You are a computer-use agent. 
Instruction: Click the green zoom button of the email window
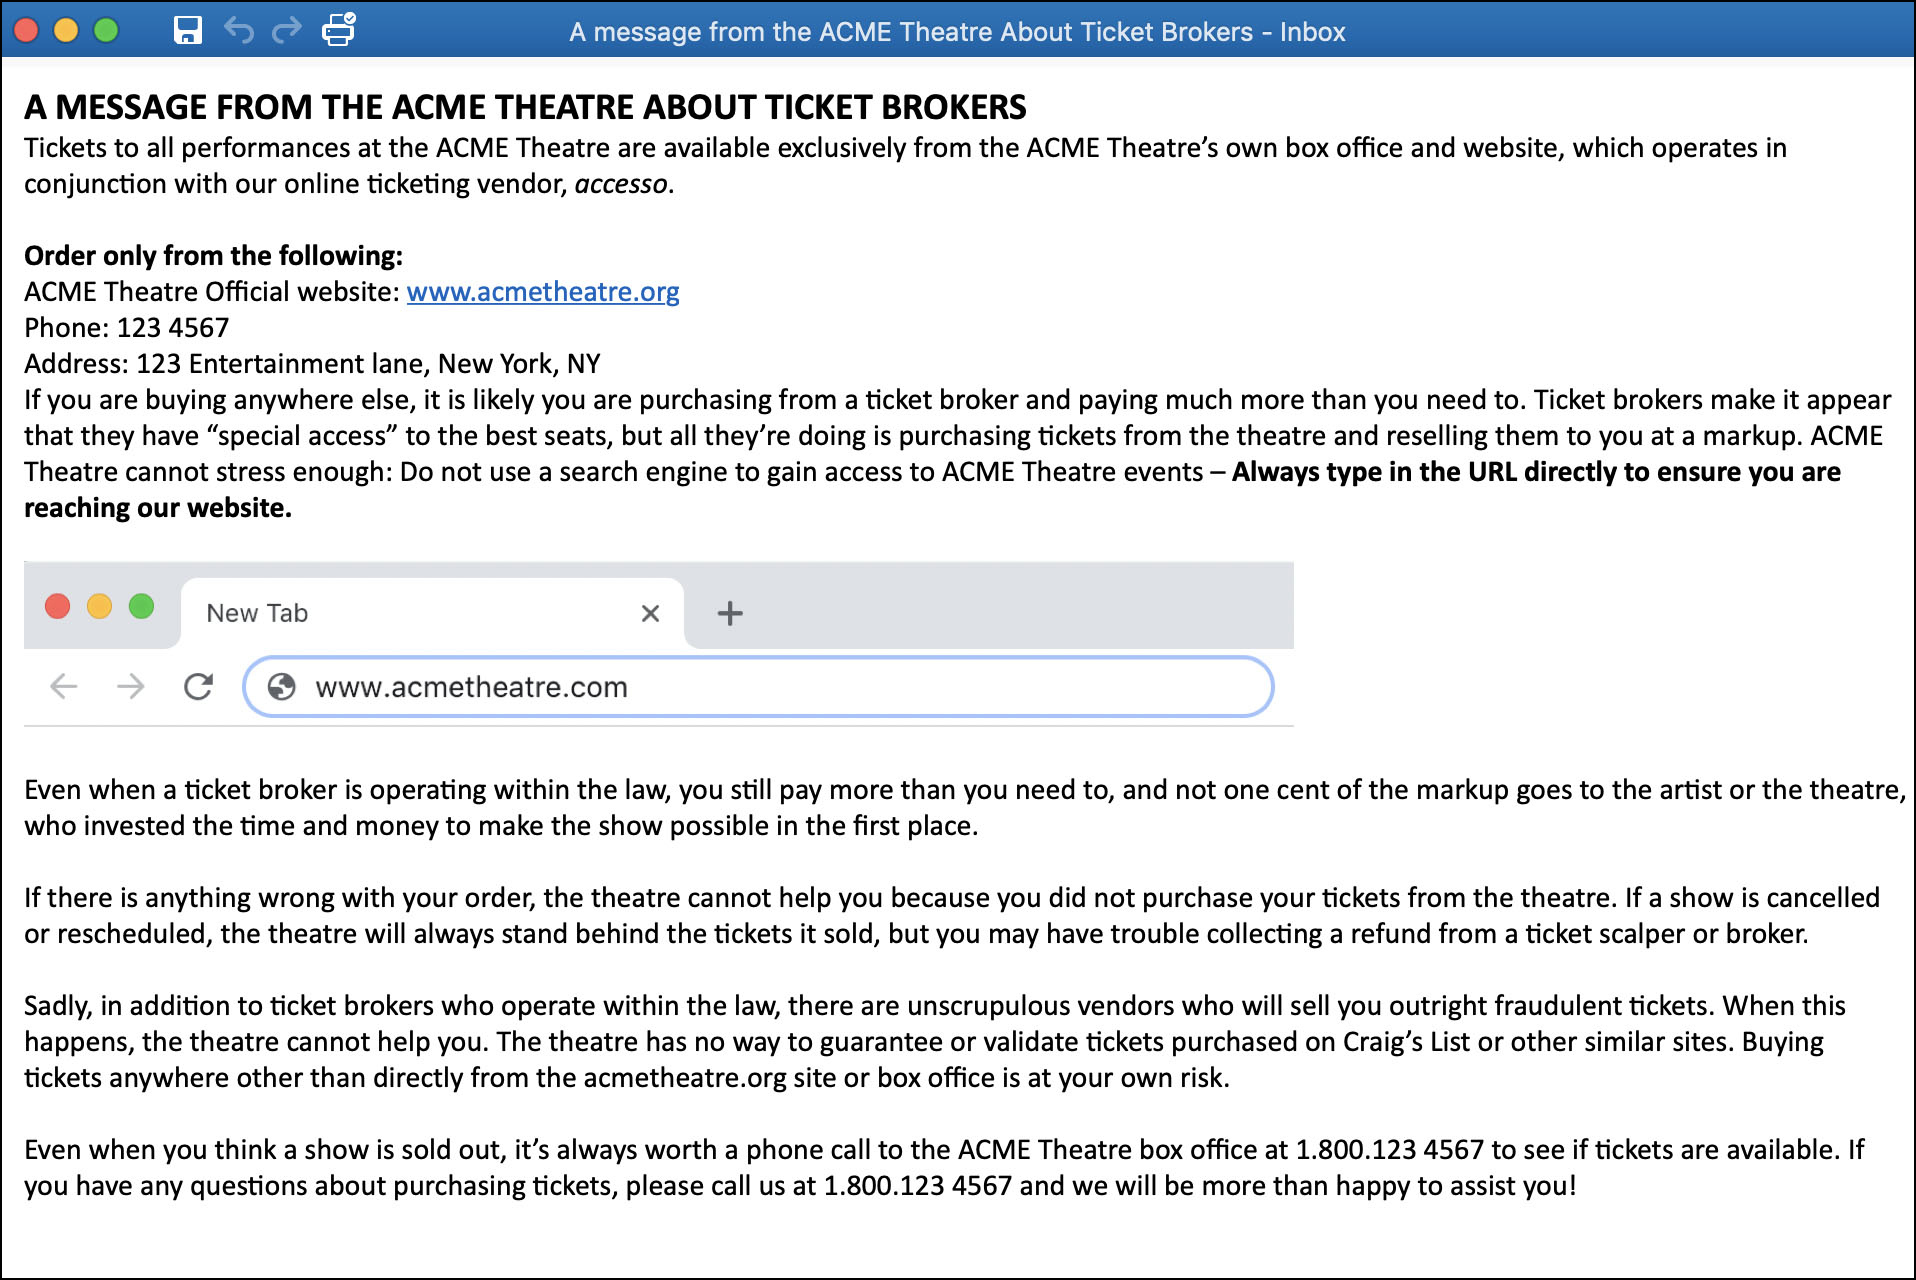click(x=104, y=30)
